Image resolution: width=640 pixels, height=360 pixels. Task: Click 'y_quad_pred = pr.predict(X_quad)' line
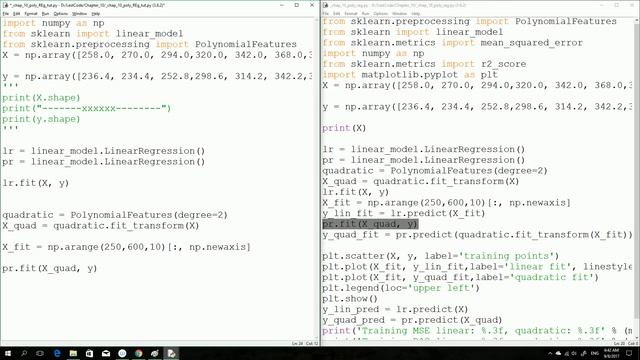click(412, 320)
